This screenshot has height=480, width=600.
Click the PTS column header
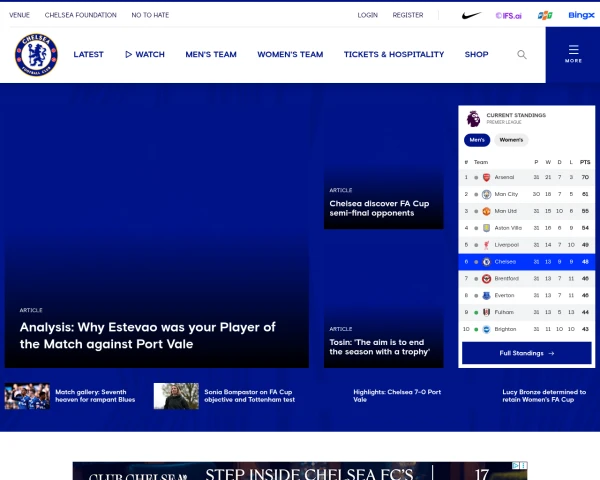point(585,162)
